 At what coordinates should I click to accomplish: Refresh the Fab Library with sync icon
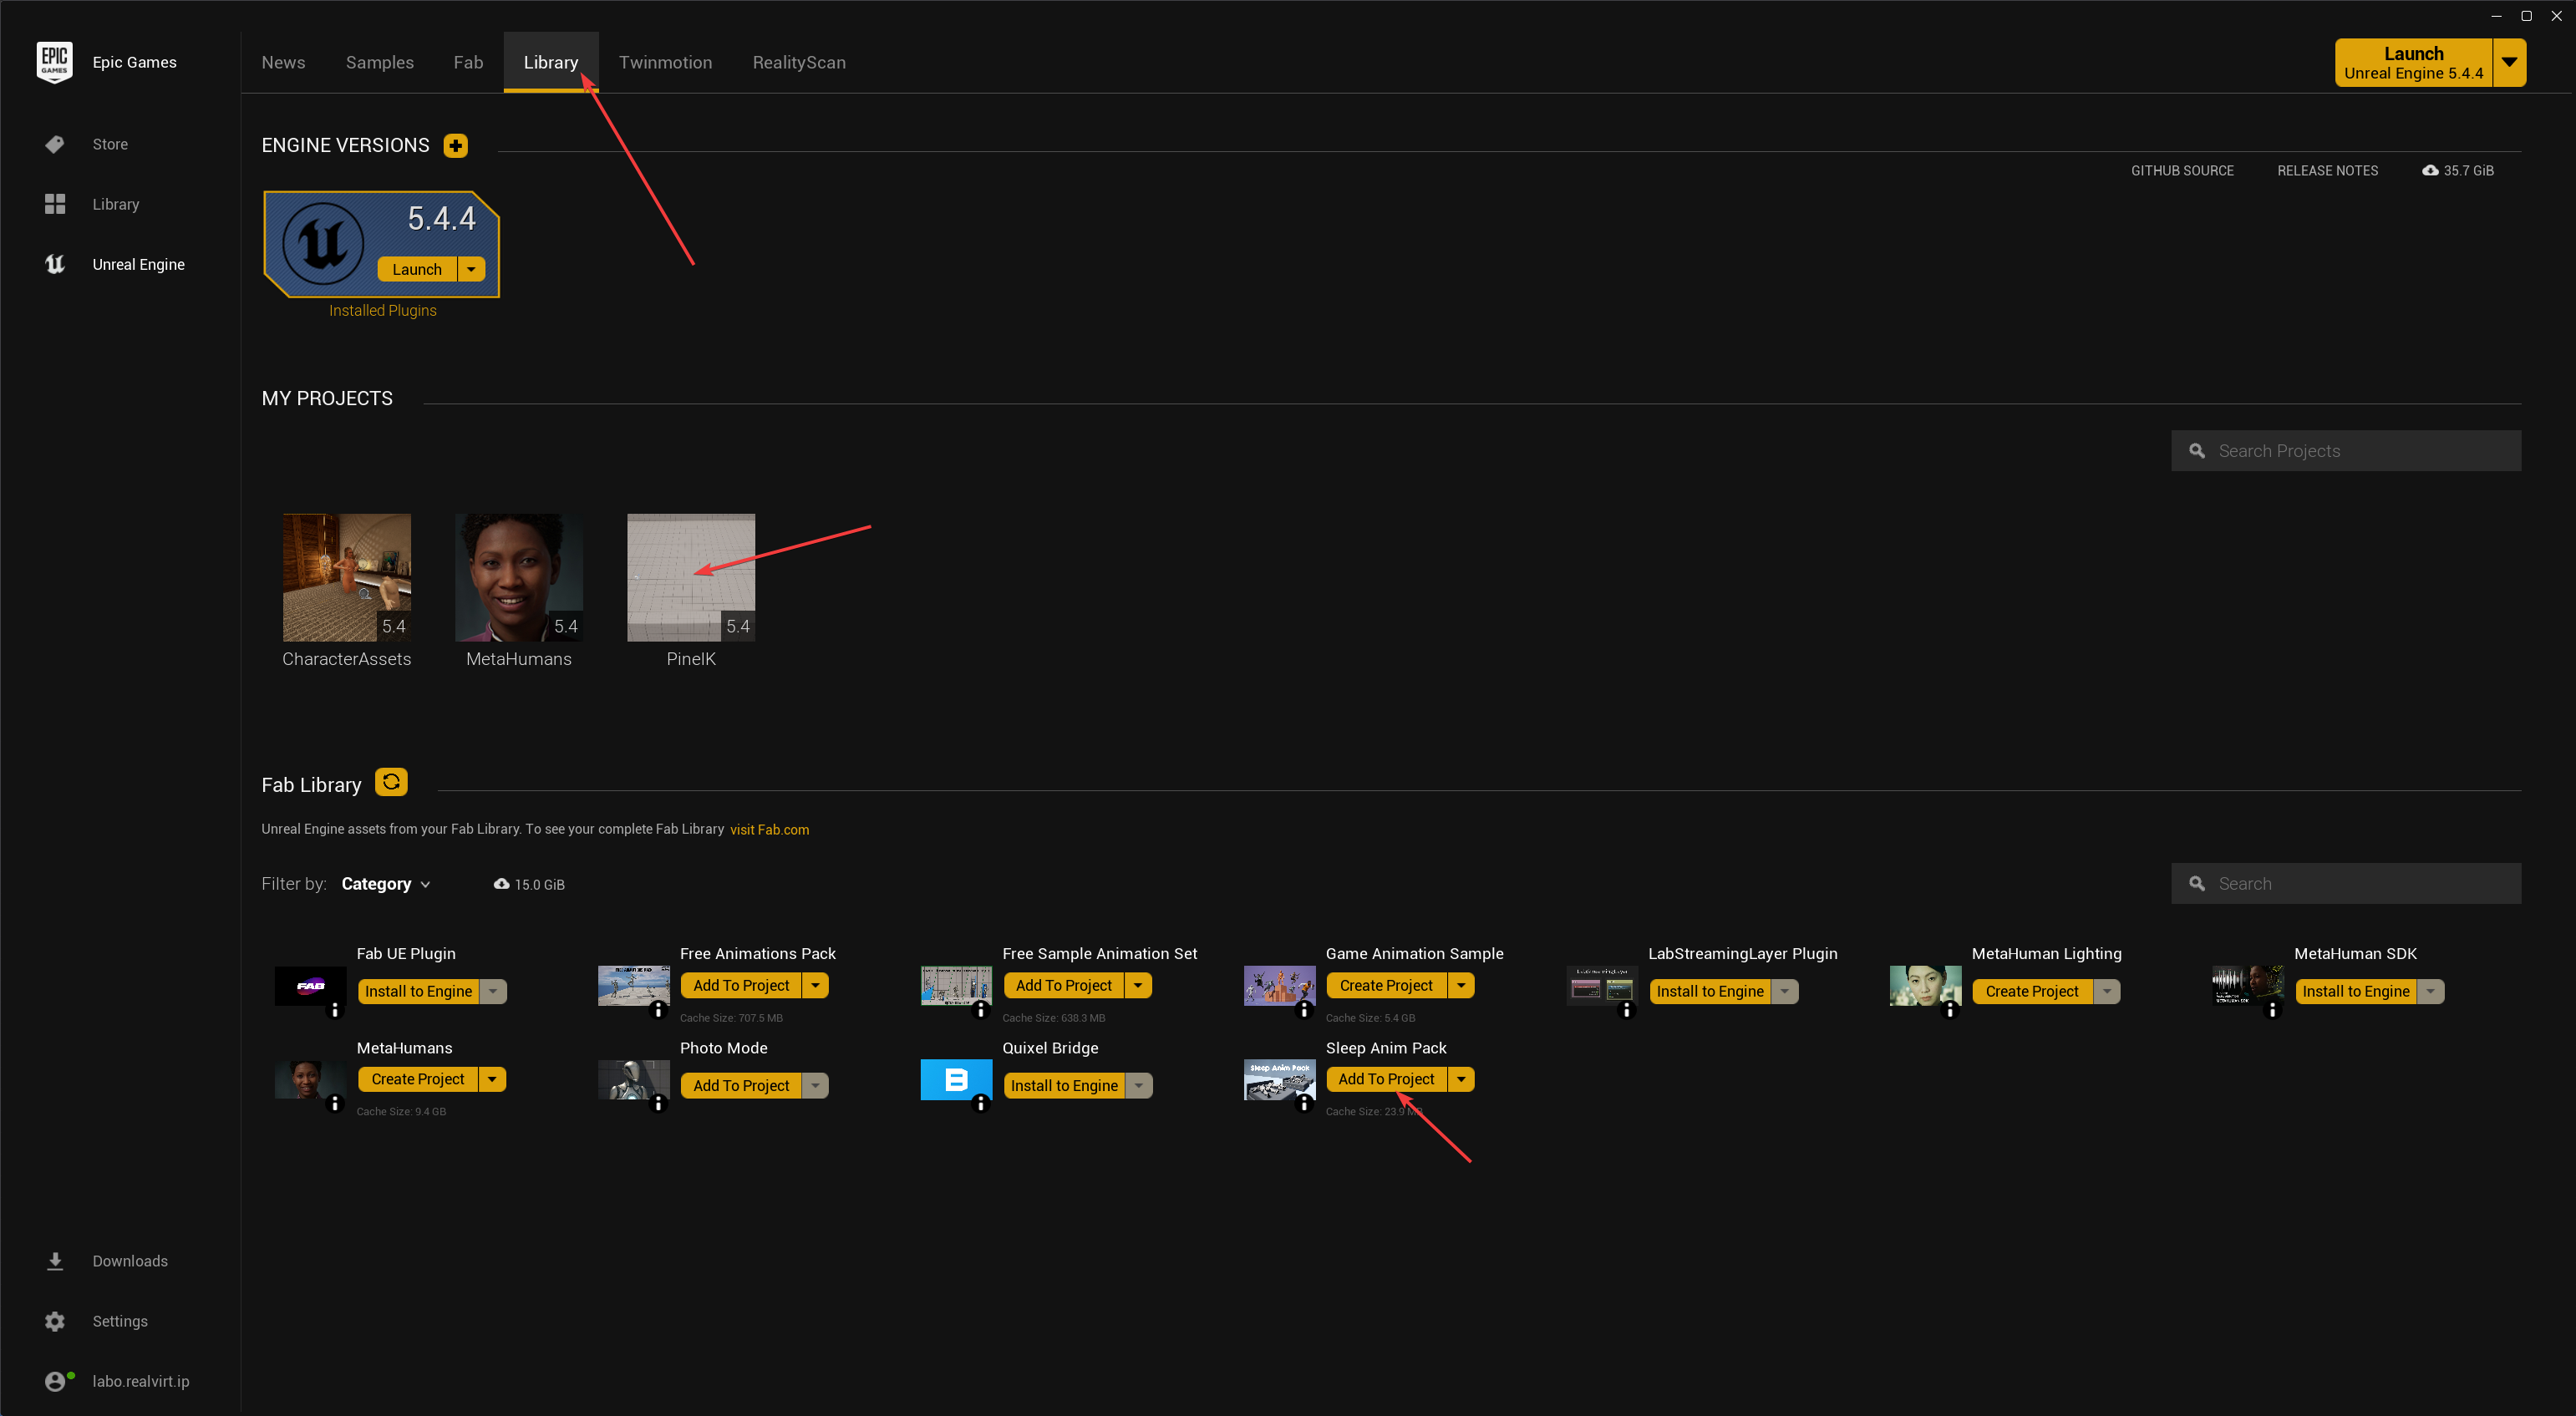click(x=391, y=782)
